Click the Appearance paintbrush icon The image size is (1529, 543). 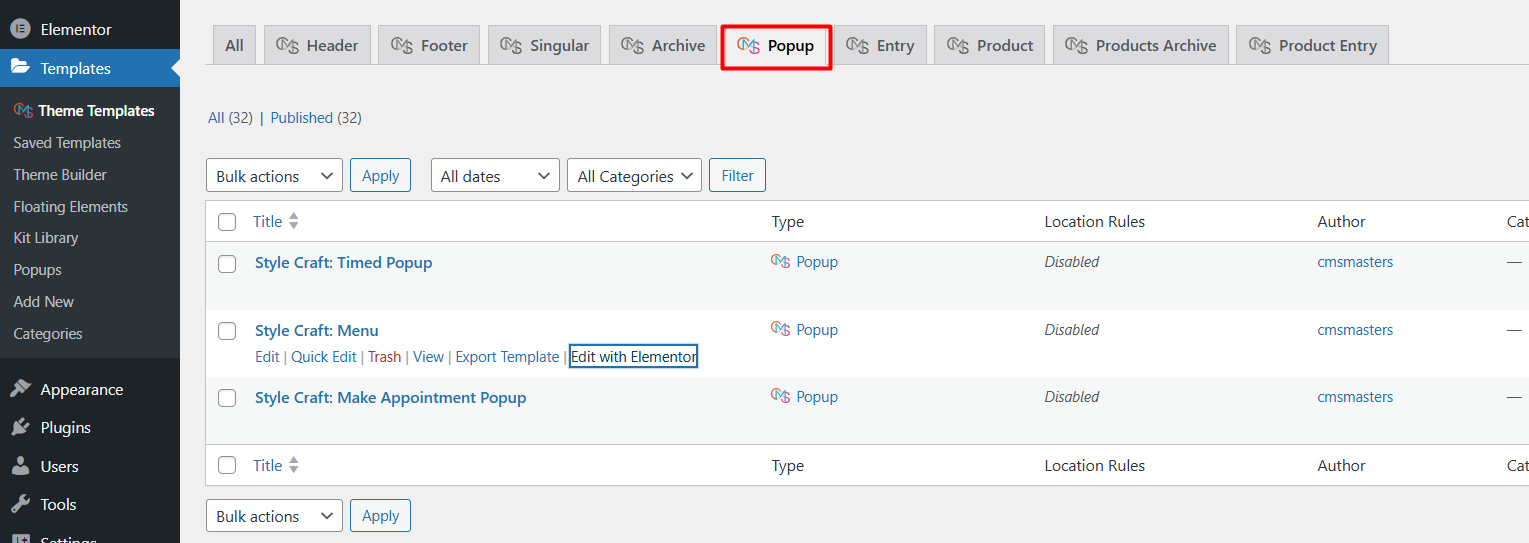[x=20, y=390]
